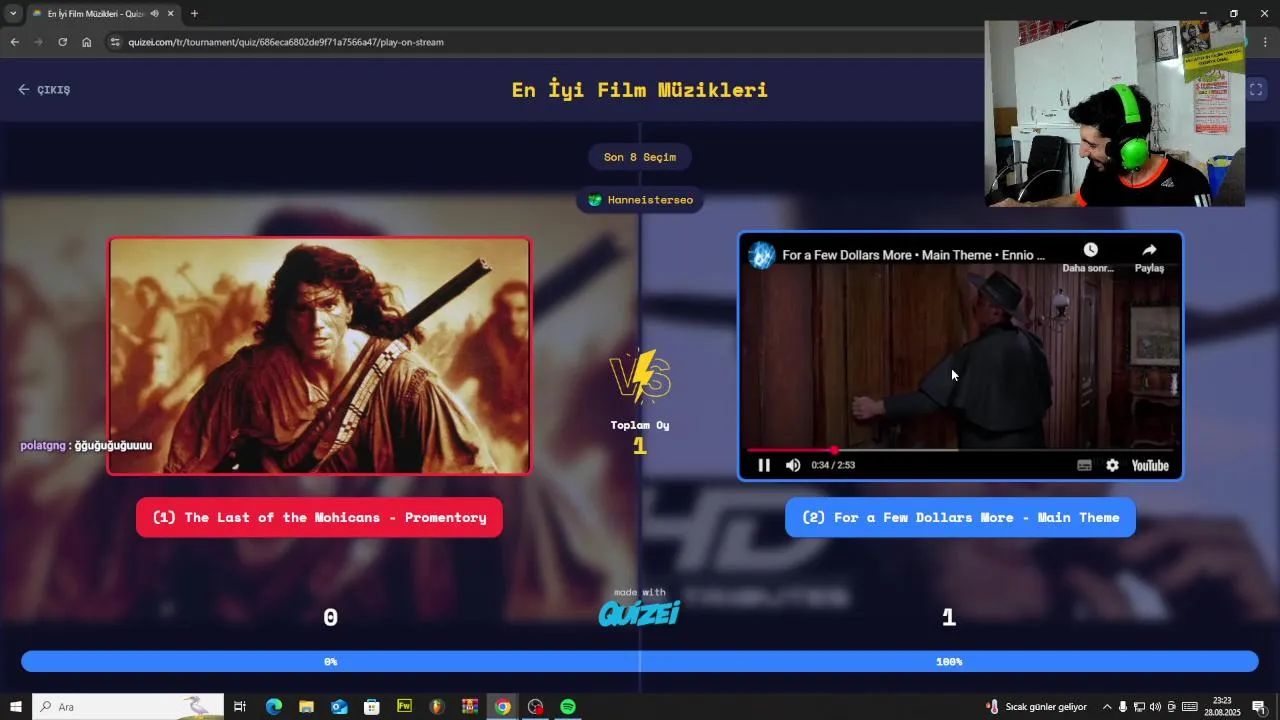Image resolution: width=1280 pixels, height=720 pixels.
Task: Open a new browser tab
Action: point(194,14)
